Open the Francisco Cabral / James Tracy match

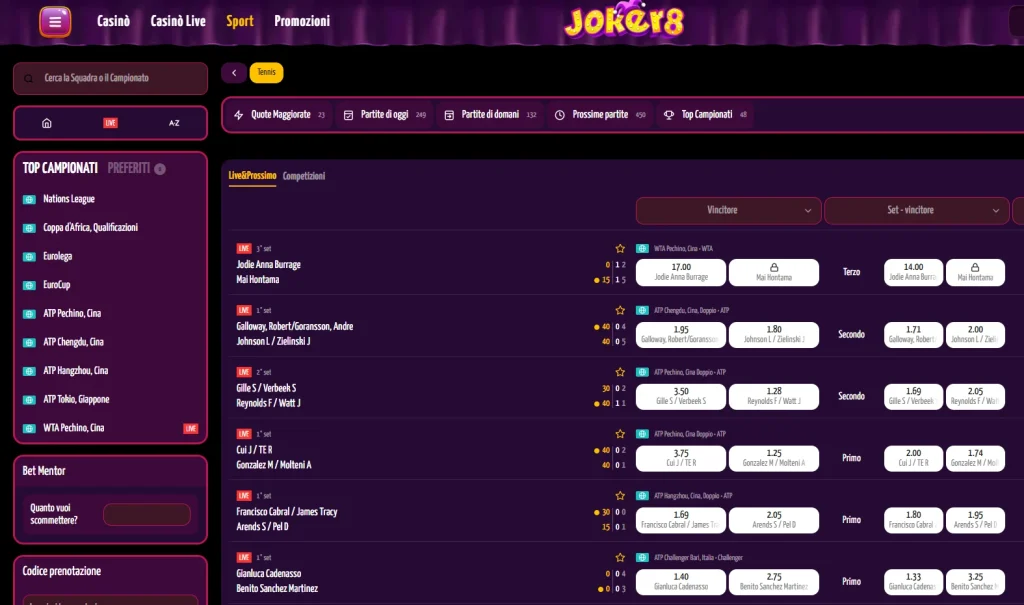(287, 512)
